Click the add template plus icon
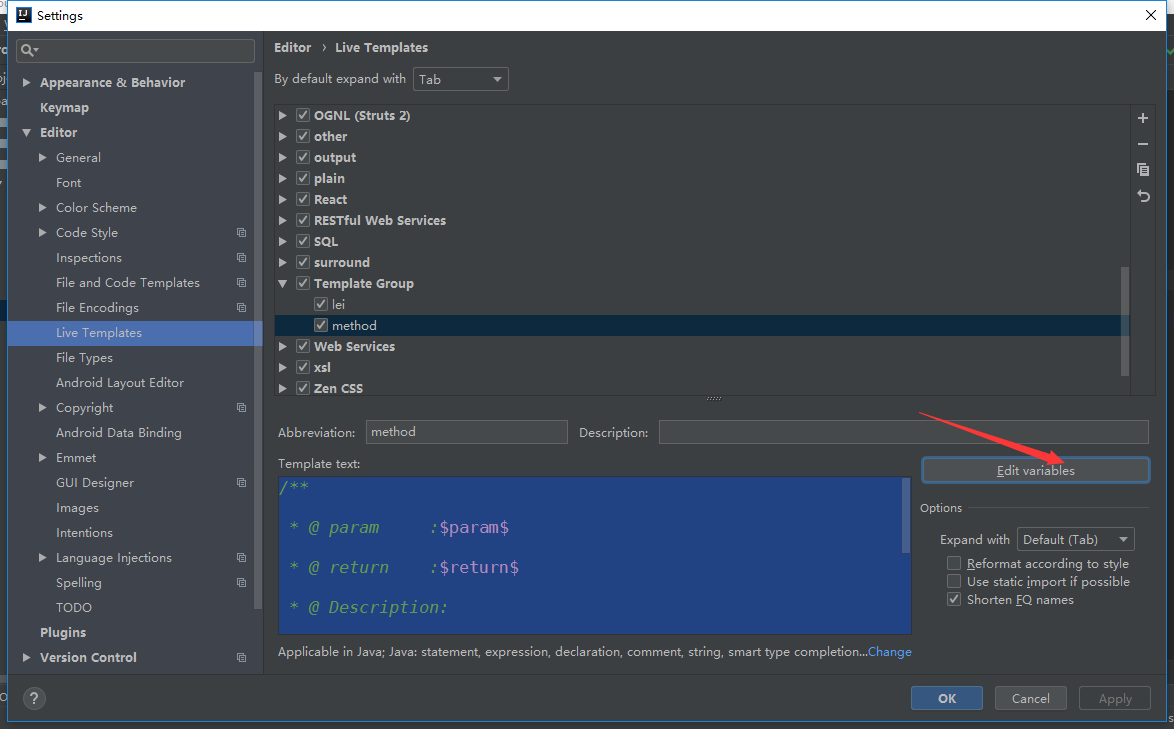This screenshot has width=1174, height=729. [1143, 118]
